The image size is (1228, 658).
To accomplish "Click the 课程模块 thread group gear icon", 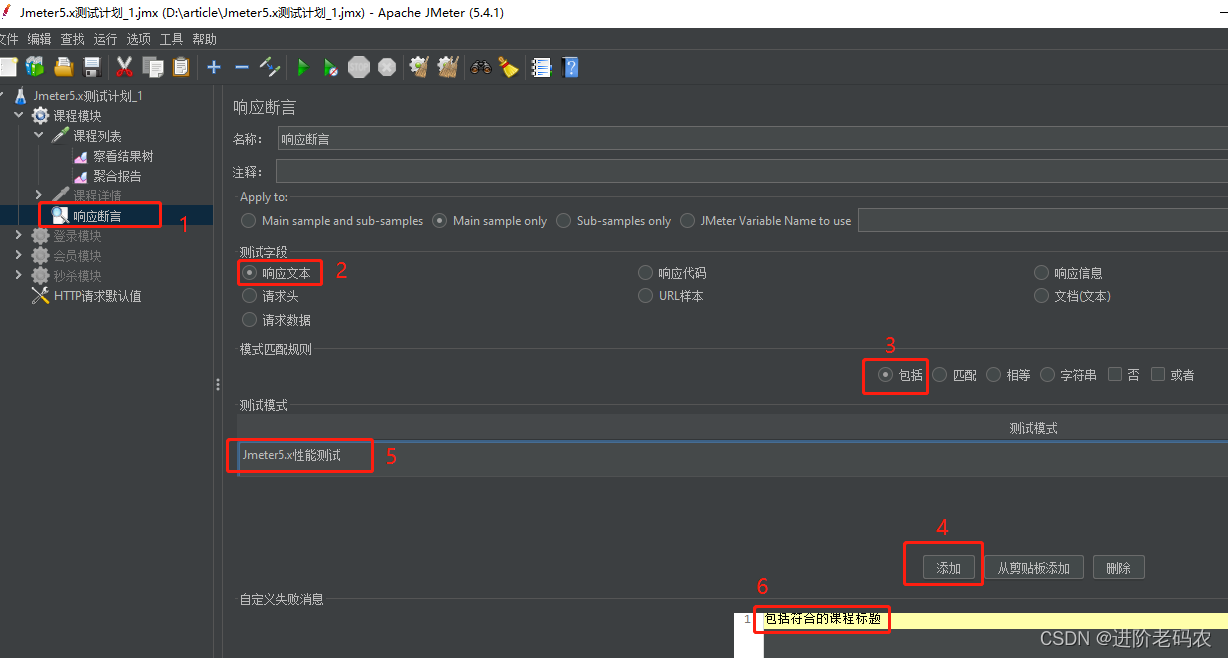I will (x=41, y=116).
